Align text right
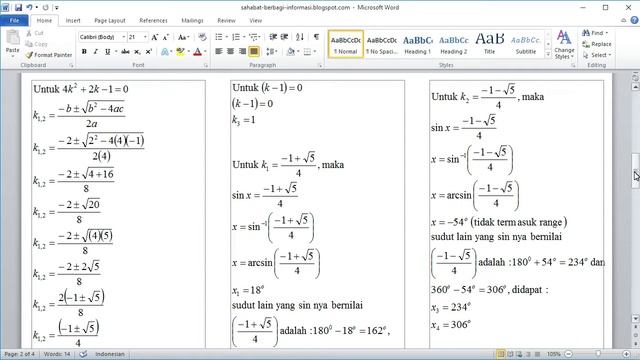 click(x=242, y=51)
